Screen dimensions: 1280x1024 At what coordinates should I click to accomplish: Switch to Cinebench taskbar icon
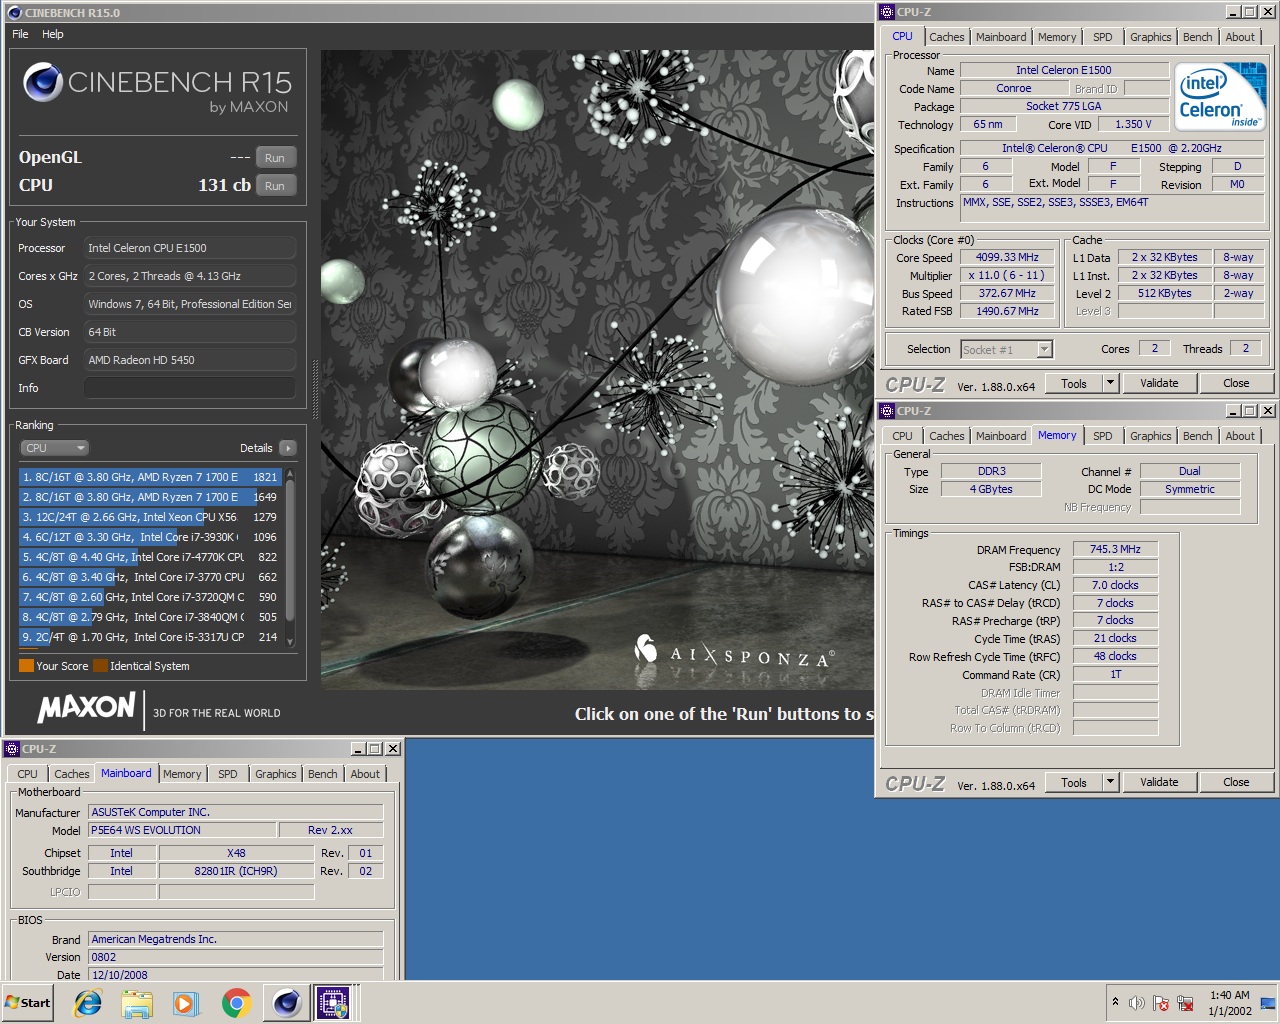click(286, 1002)
